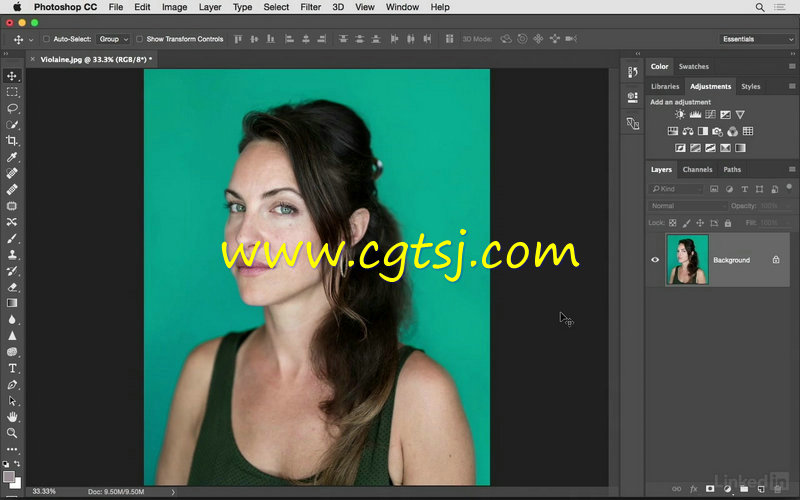
Task: Switch to the Swatches tab
Action: 693,66
